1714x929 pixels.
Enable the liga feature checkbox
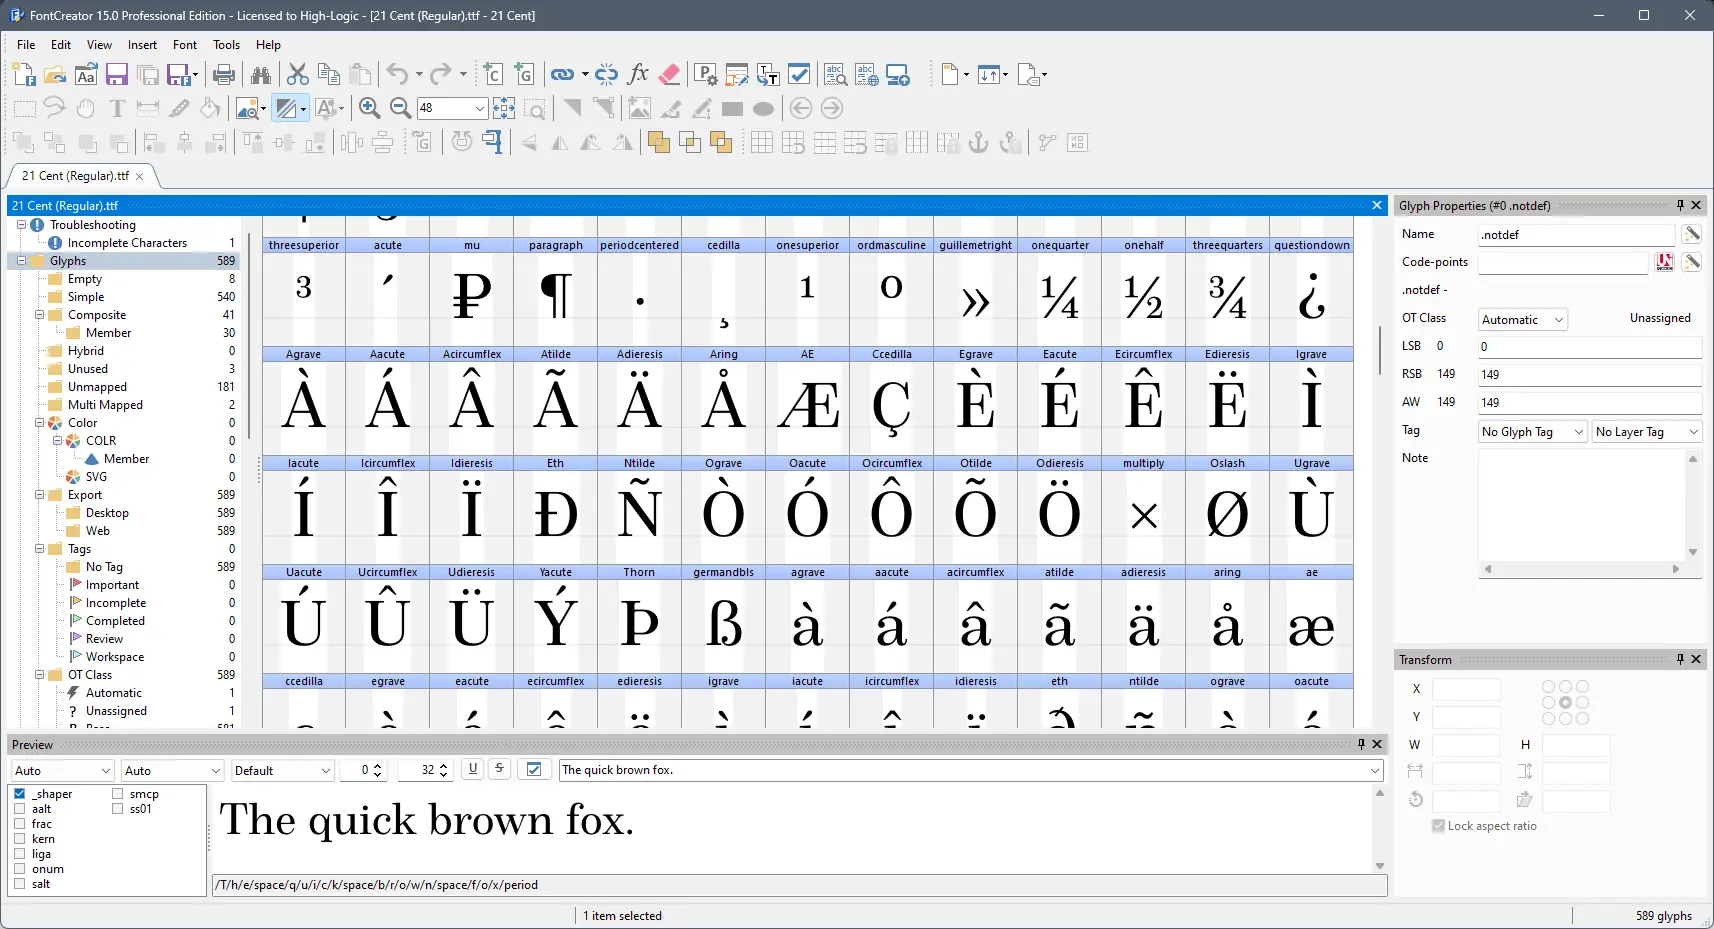pos(20,854)
